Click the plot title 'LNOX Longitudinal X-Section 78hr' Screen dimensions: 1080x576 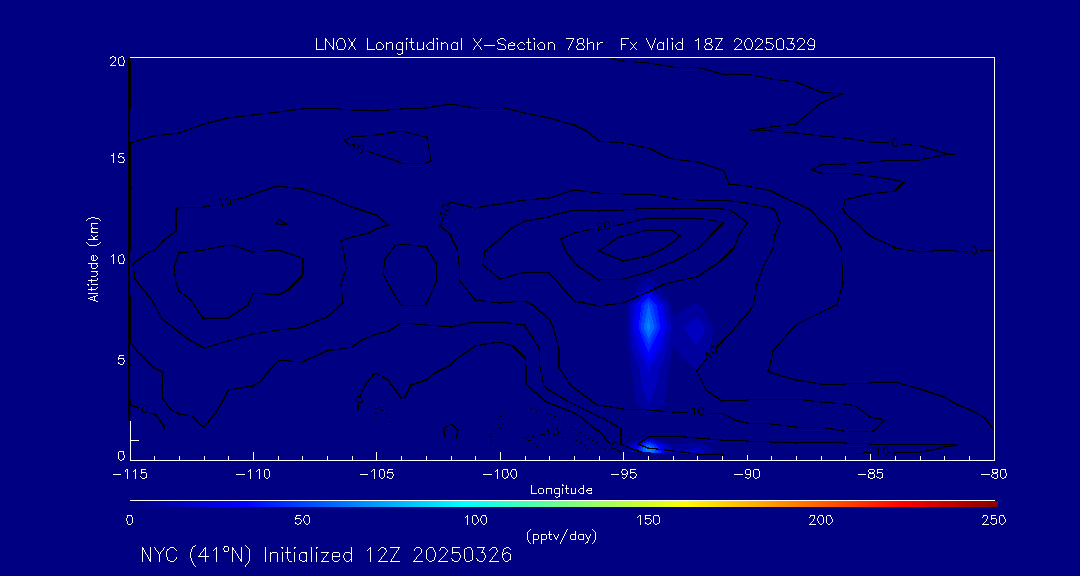[x=460, y=45]
